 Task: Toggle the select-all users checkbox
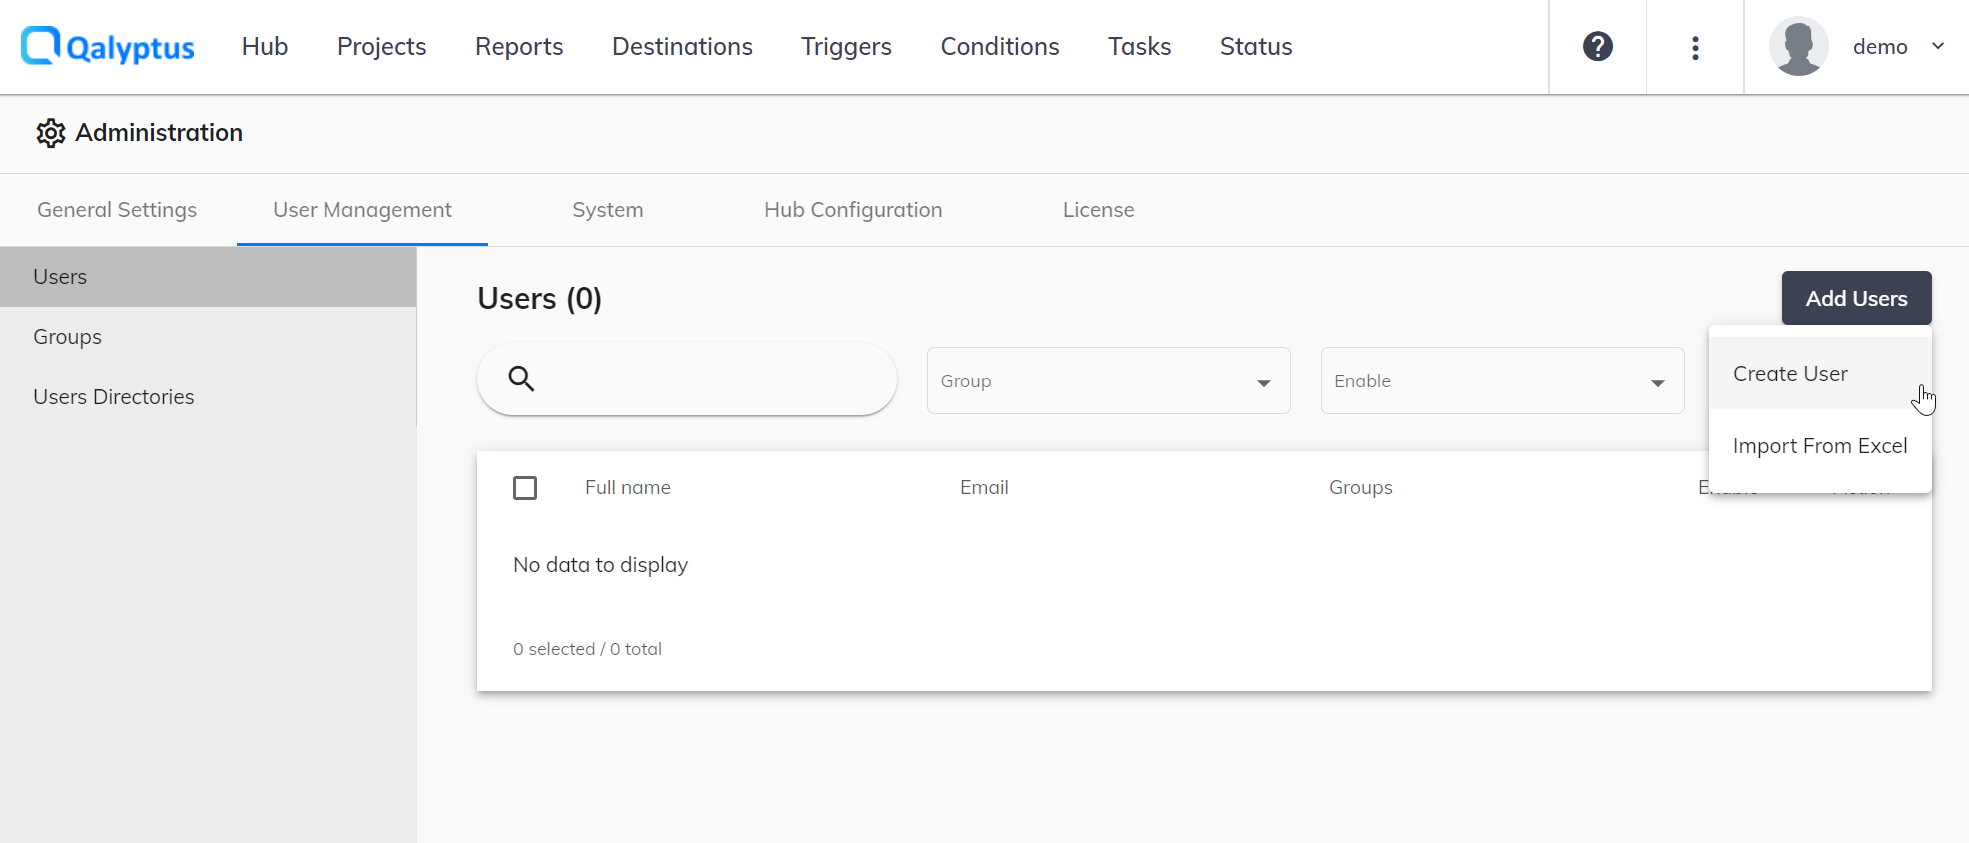tap(525, 488)
